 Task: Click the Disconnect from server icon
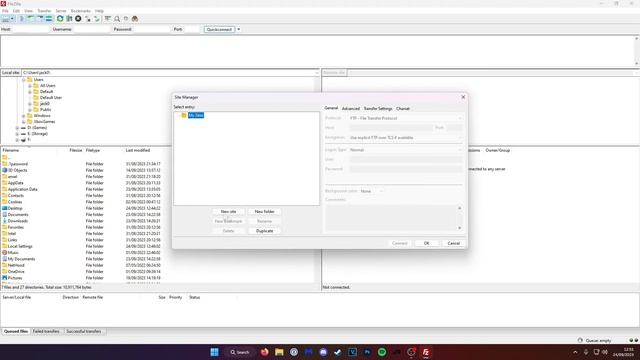(x=87, y=19)
